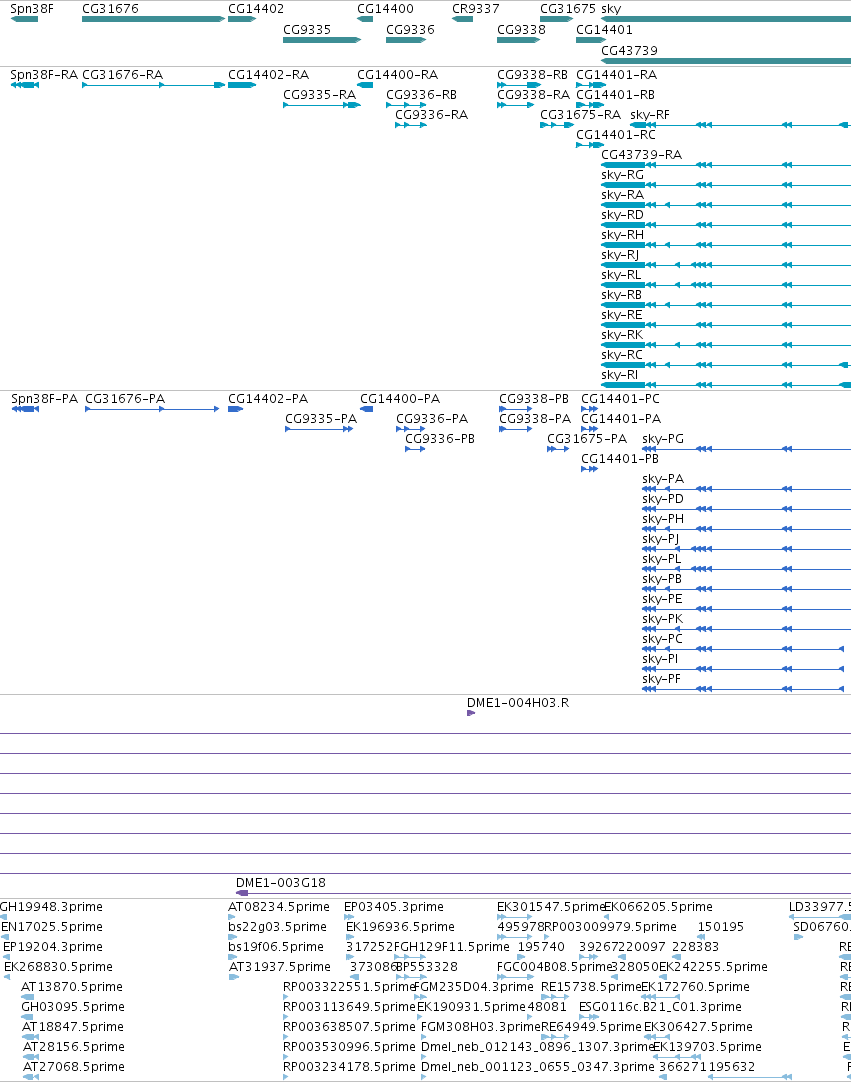The image size is (851, 1082).
Task: Select the CG14402-PA protein label
Action: 268,399
